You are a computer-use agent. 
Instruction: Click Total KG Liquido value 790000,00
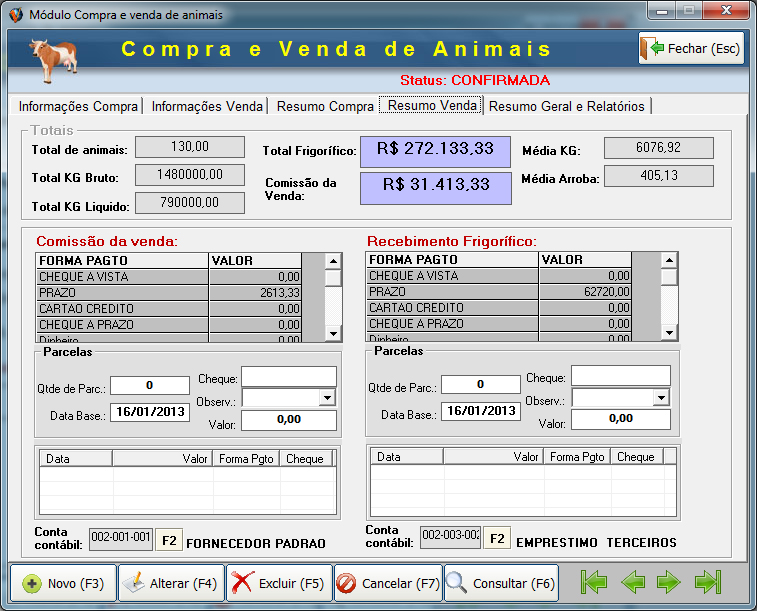point(190,203)
